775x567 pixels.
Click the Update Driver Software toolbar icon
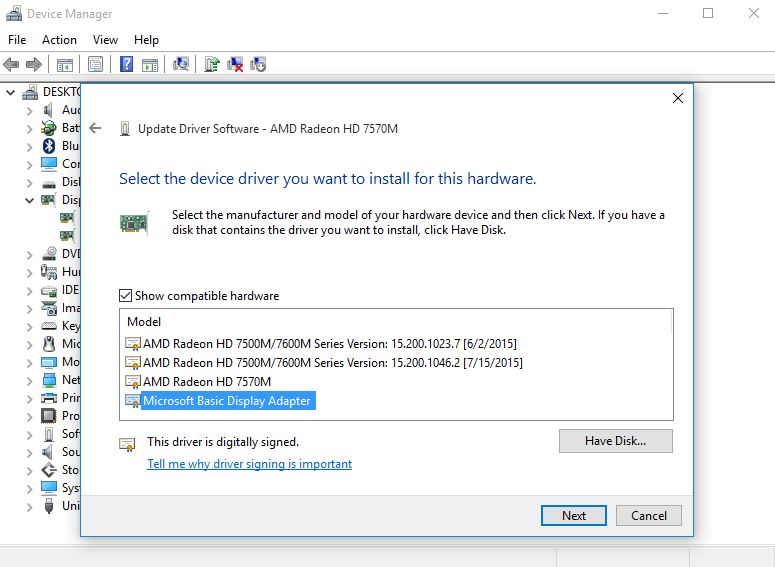click(x=212, y=65)
